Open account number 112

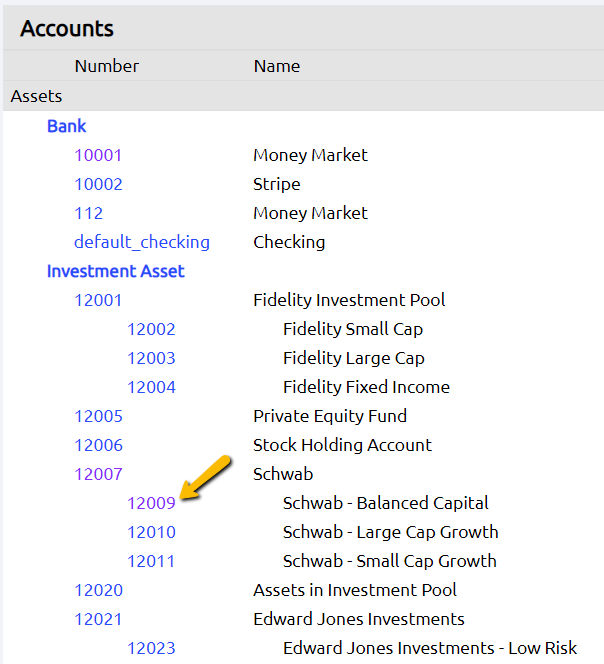89,213
